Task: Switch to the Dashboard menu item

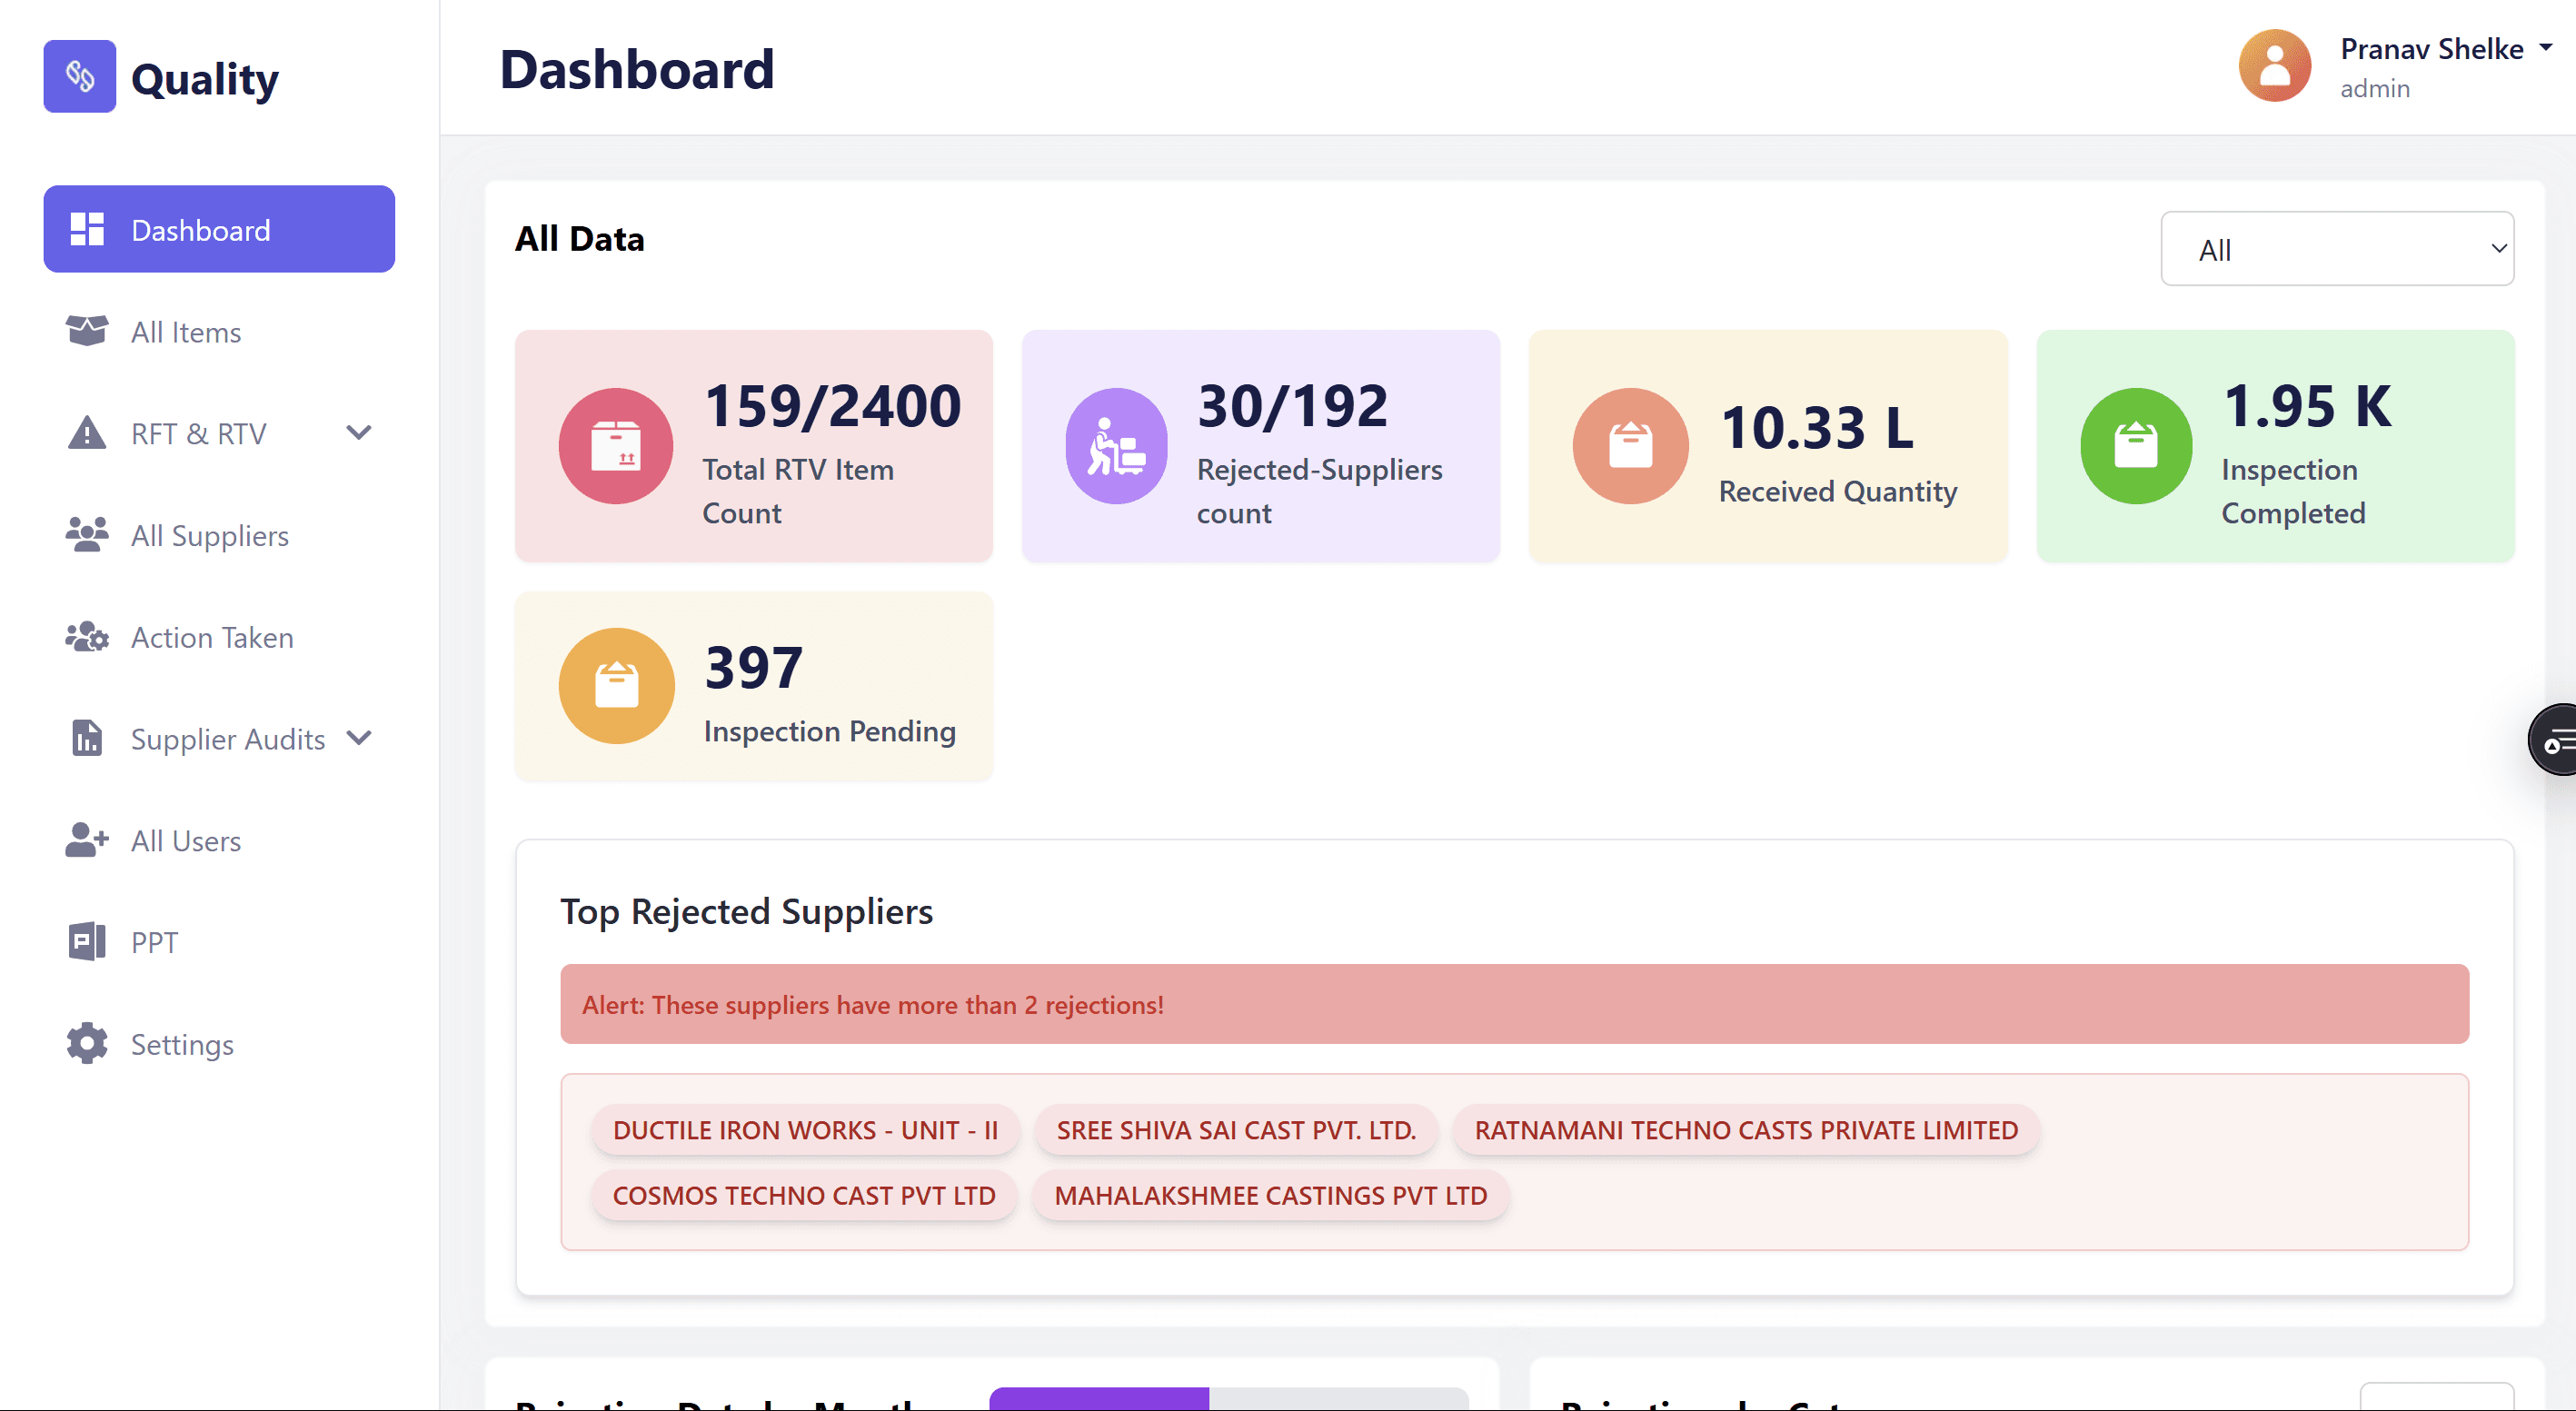Action: point(200,229)
